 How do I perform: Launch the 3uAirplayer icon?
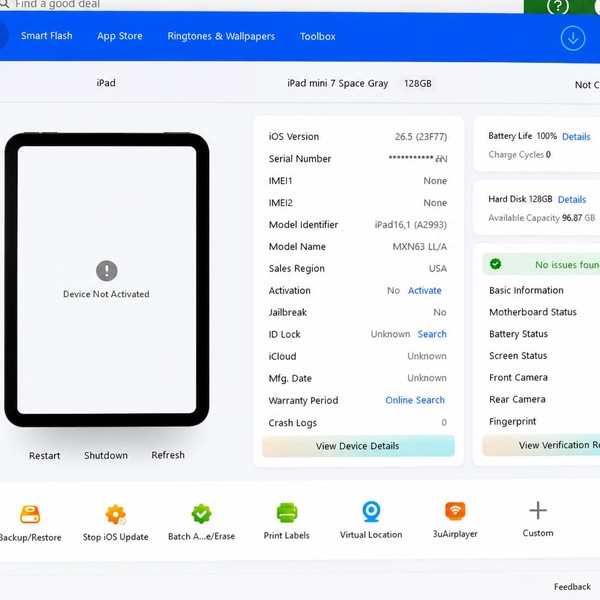[x=455, y=511]
